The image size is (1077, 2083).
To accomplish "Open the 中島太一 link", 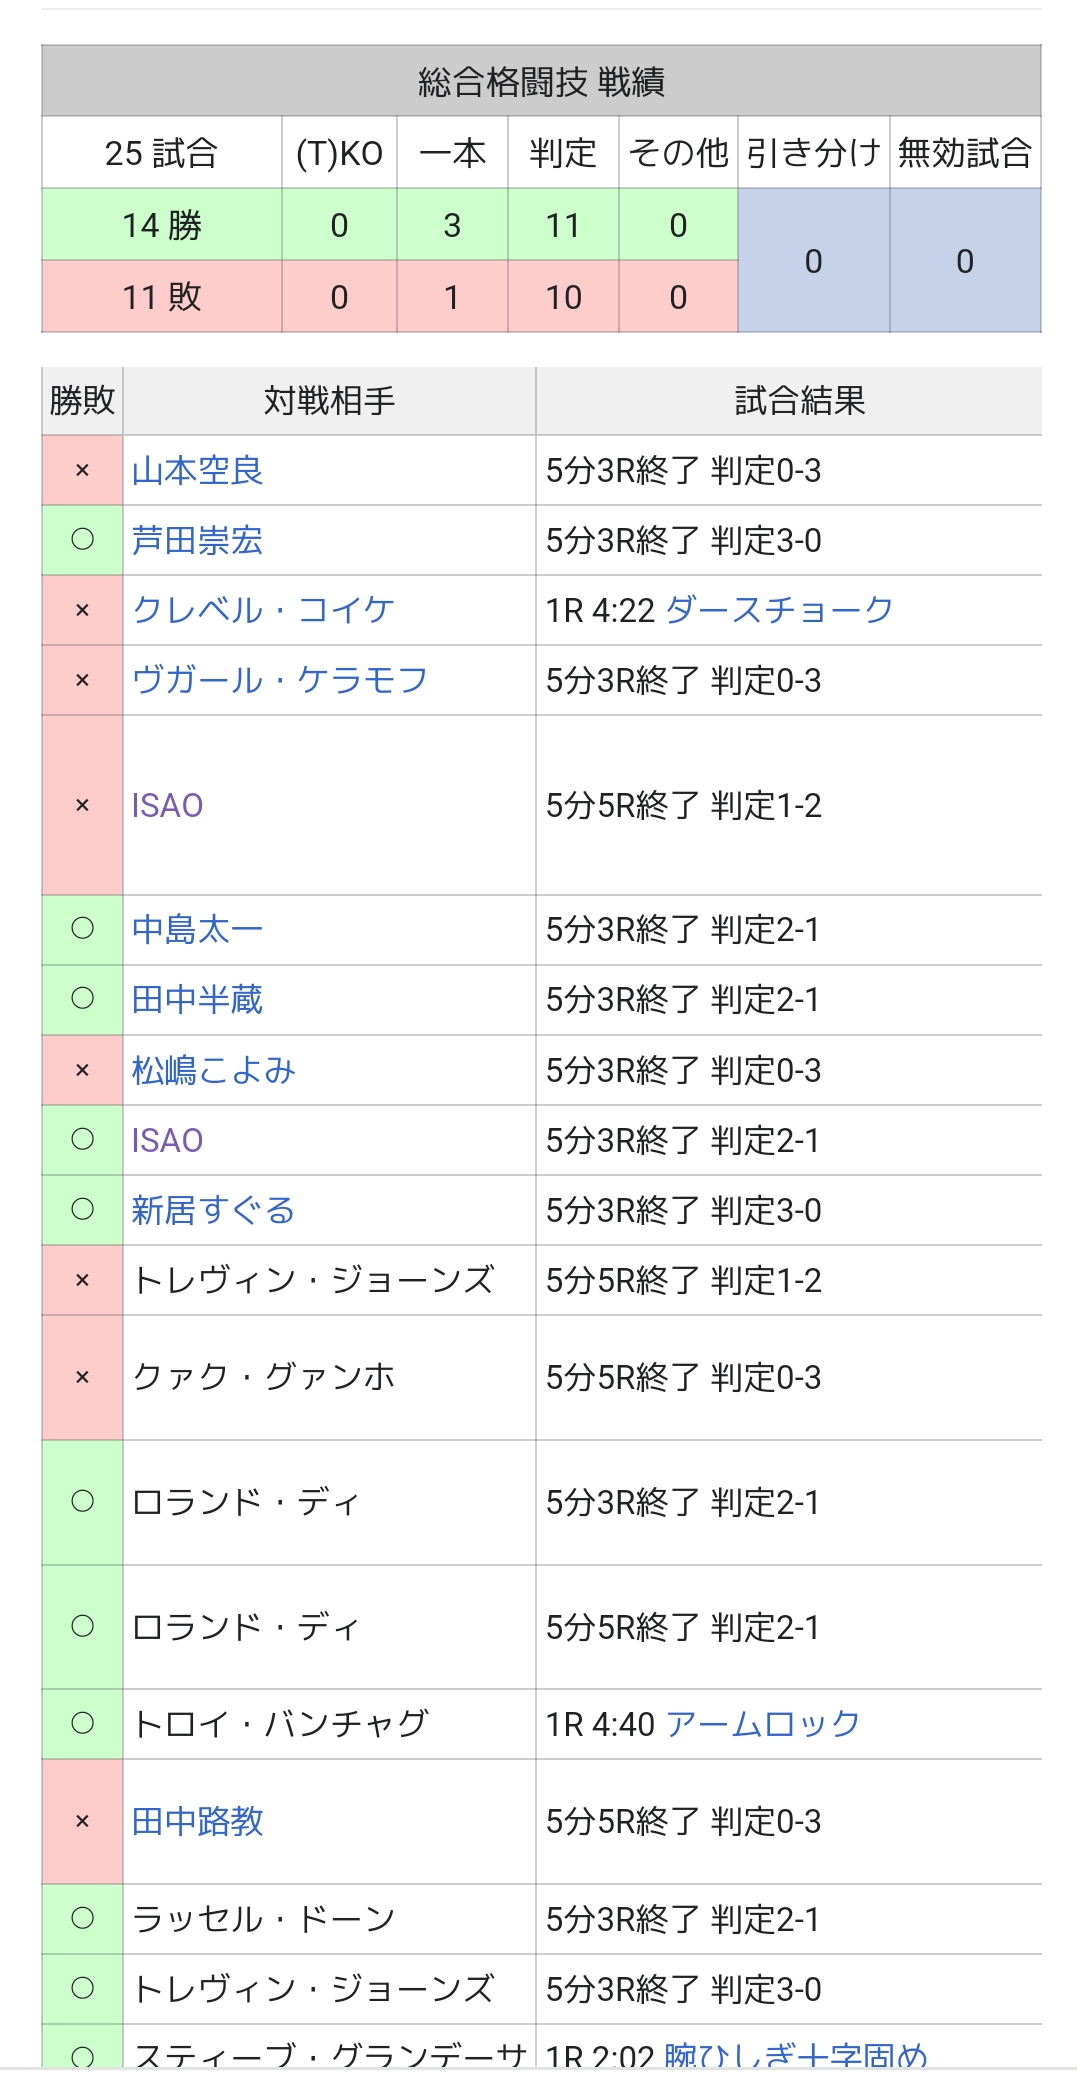I will 197,930.
